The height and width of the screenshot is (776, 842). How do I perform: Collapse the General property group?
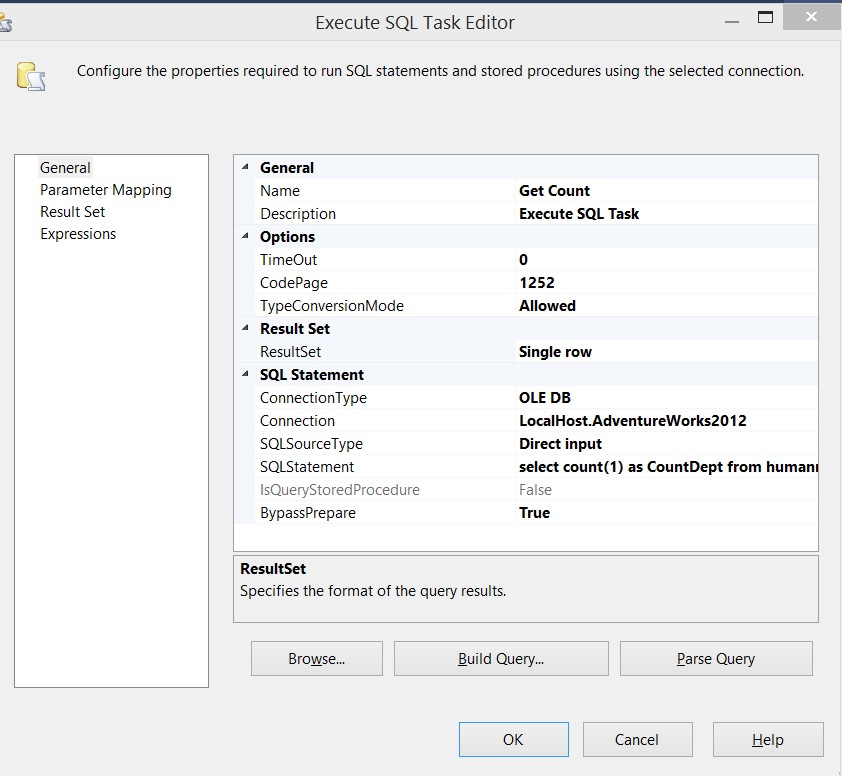tap(245, 167)
